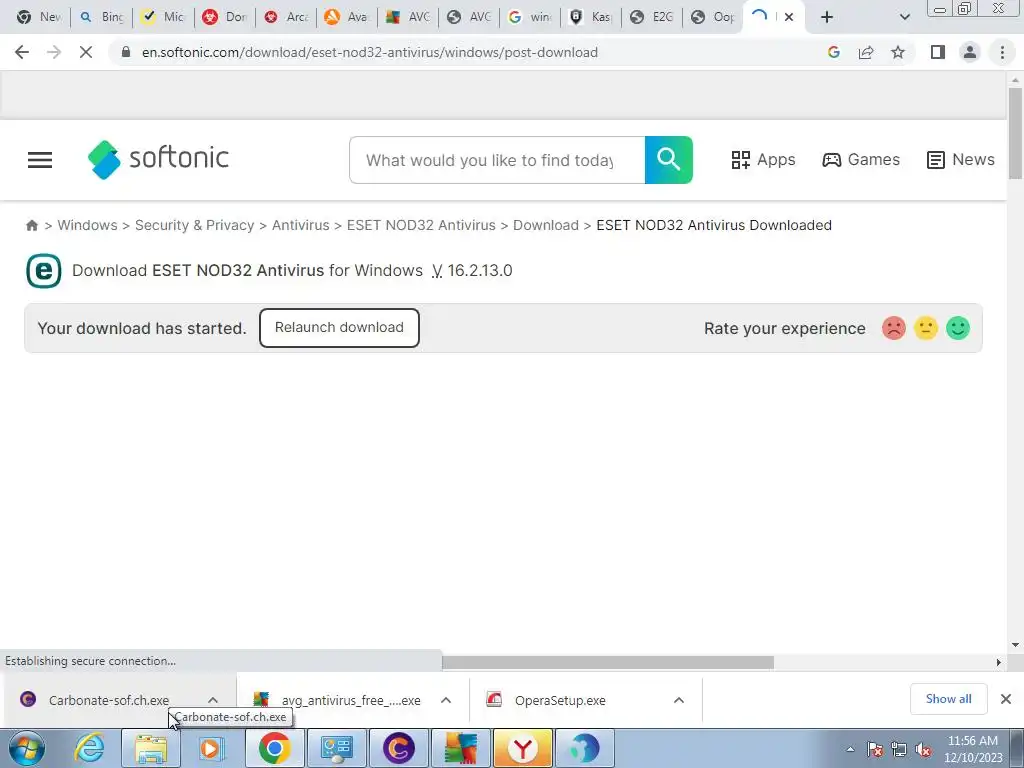Go back to the previous page

tap(22, 52)
